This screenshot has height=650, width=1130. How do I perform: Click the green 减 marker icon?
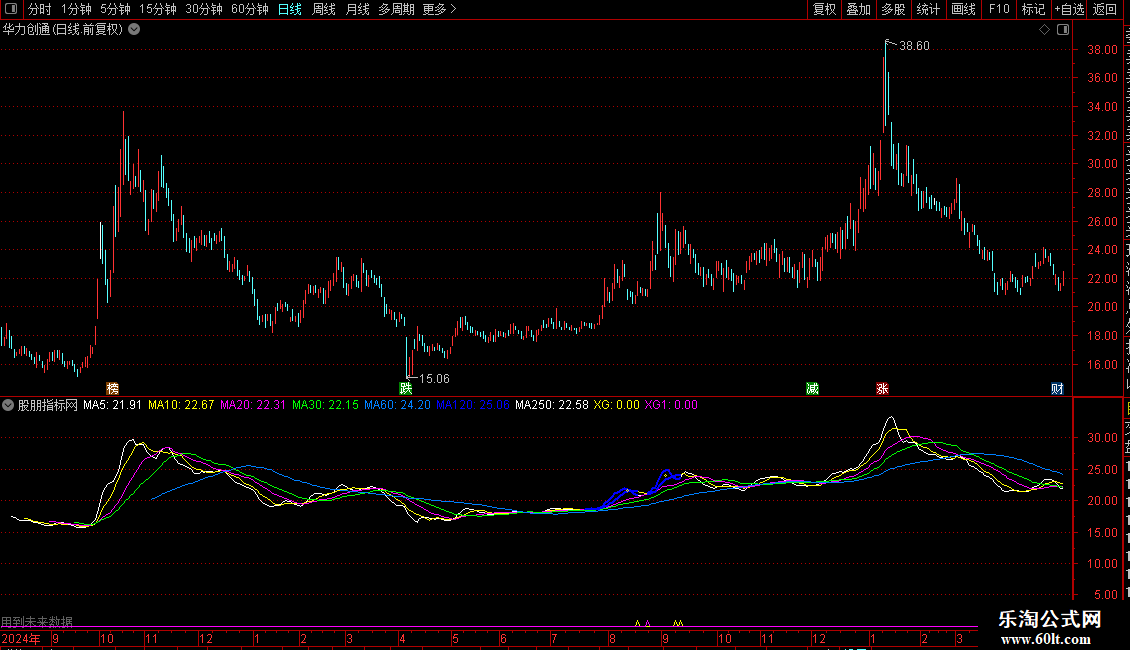point(812,388)
